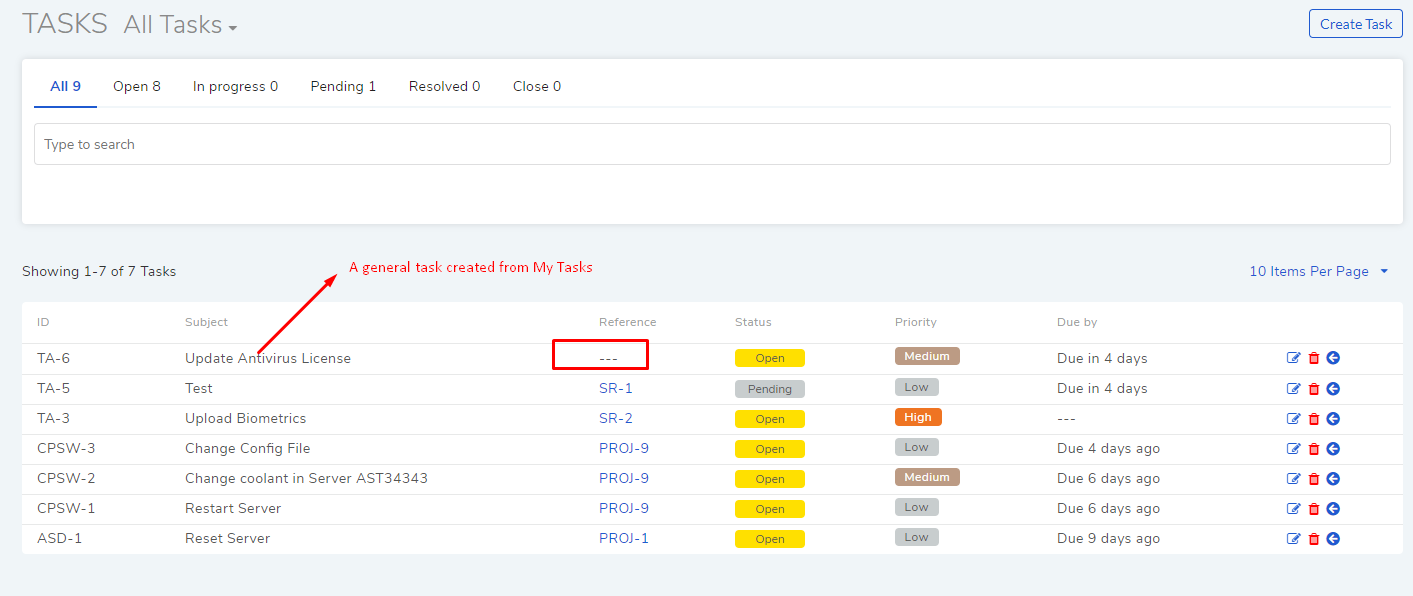1413x596 pixels.
Task: Click the Open status badge for TA-6
Action: point(770,358)
